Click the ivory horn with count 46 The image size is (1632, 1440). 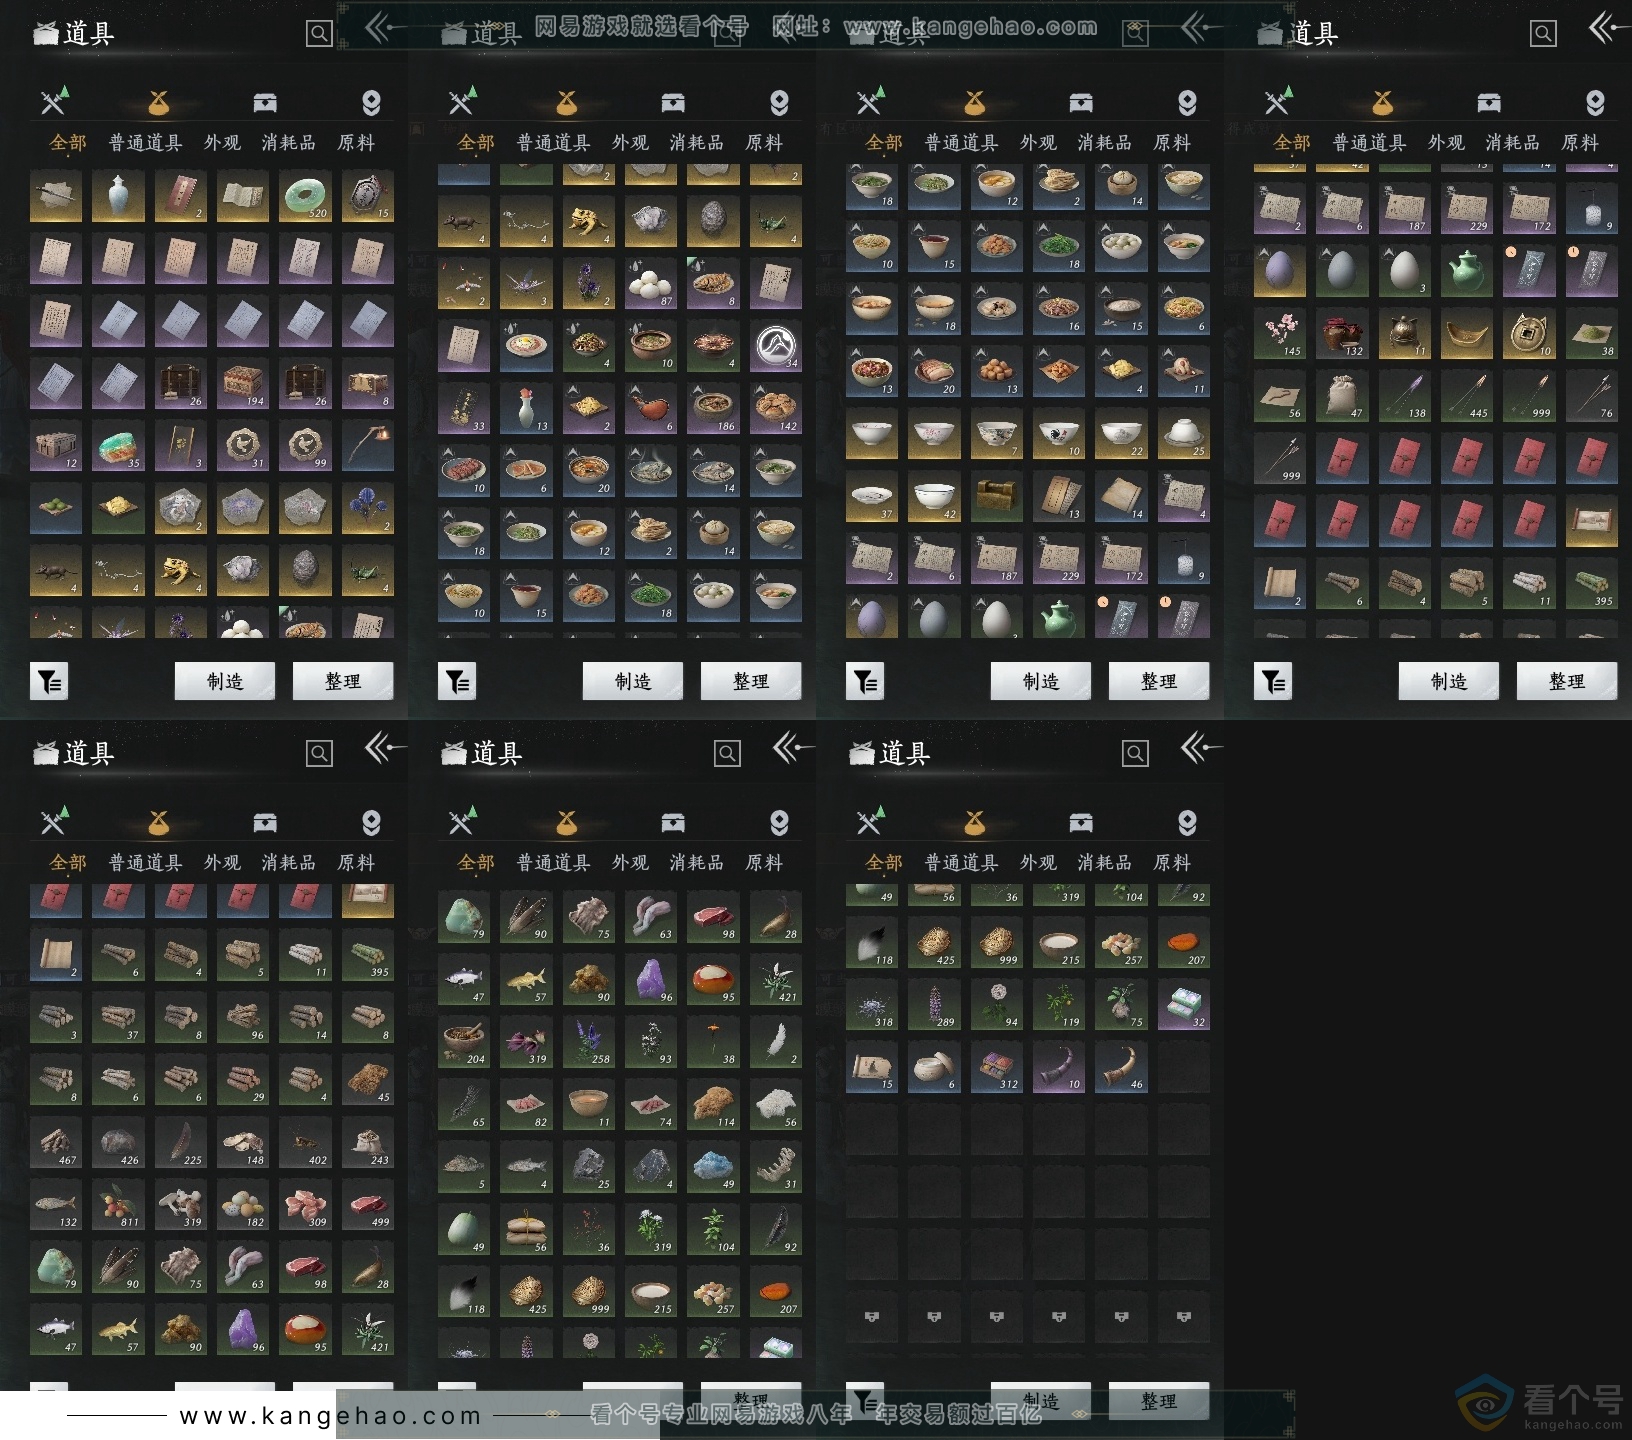(1121, 1067)
